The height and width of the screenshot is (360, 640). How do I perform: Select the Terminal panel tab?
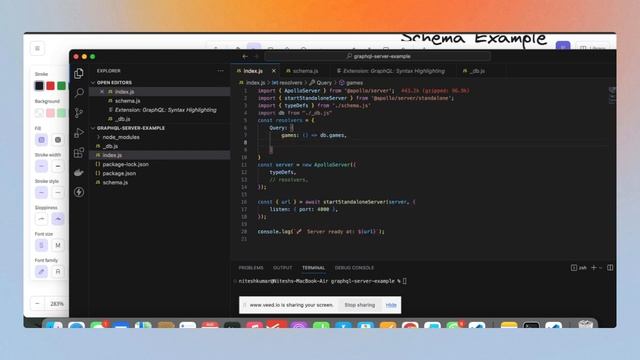(x=313, y=268)
